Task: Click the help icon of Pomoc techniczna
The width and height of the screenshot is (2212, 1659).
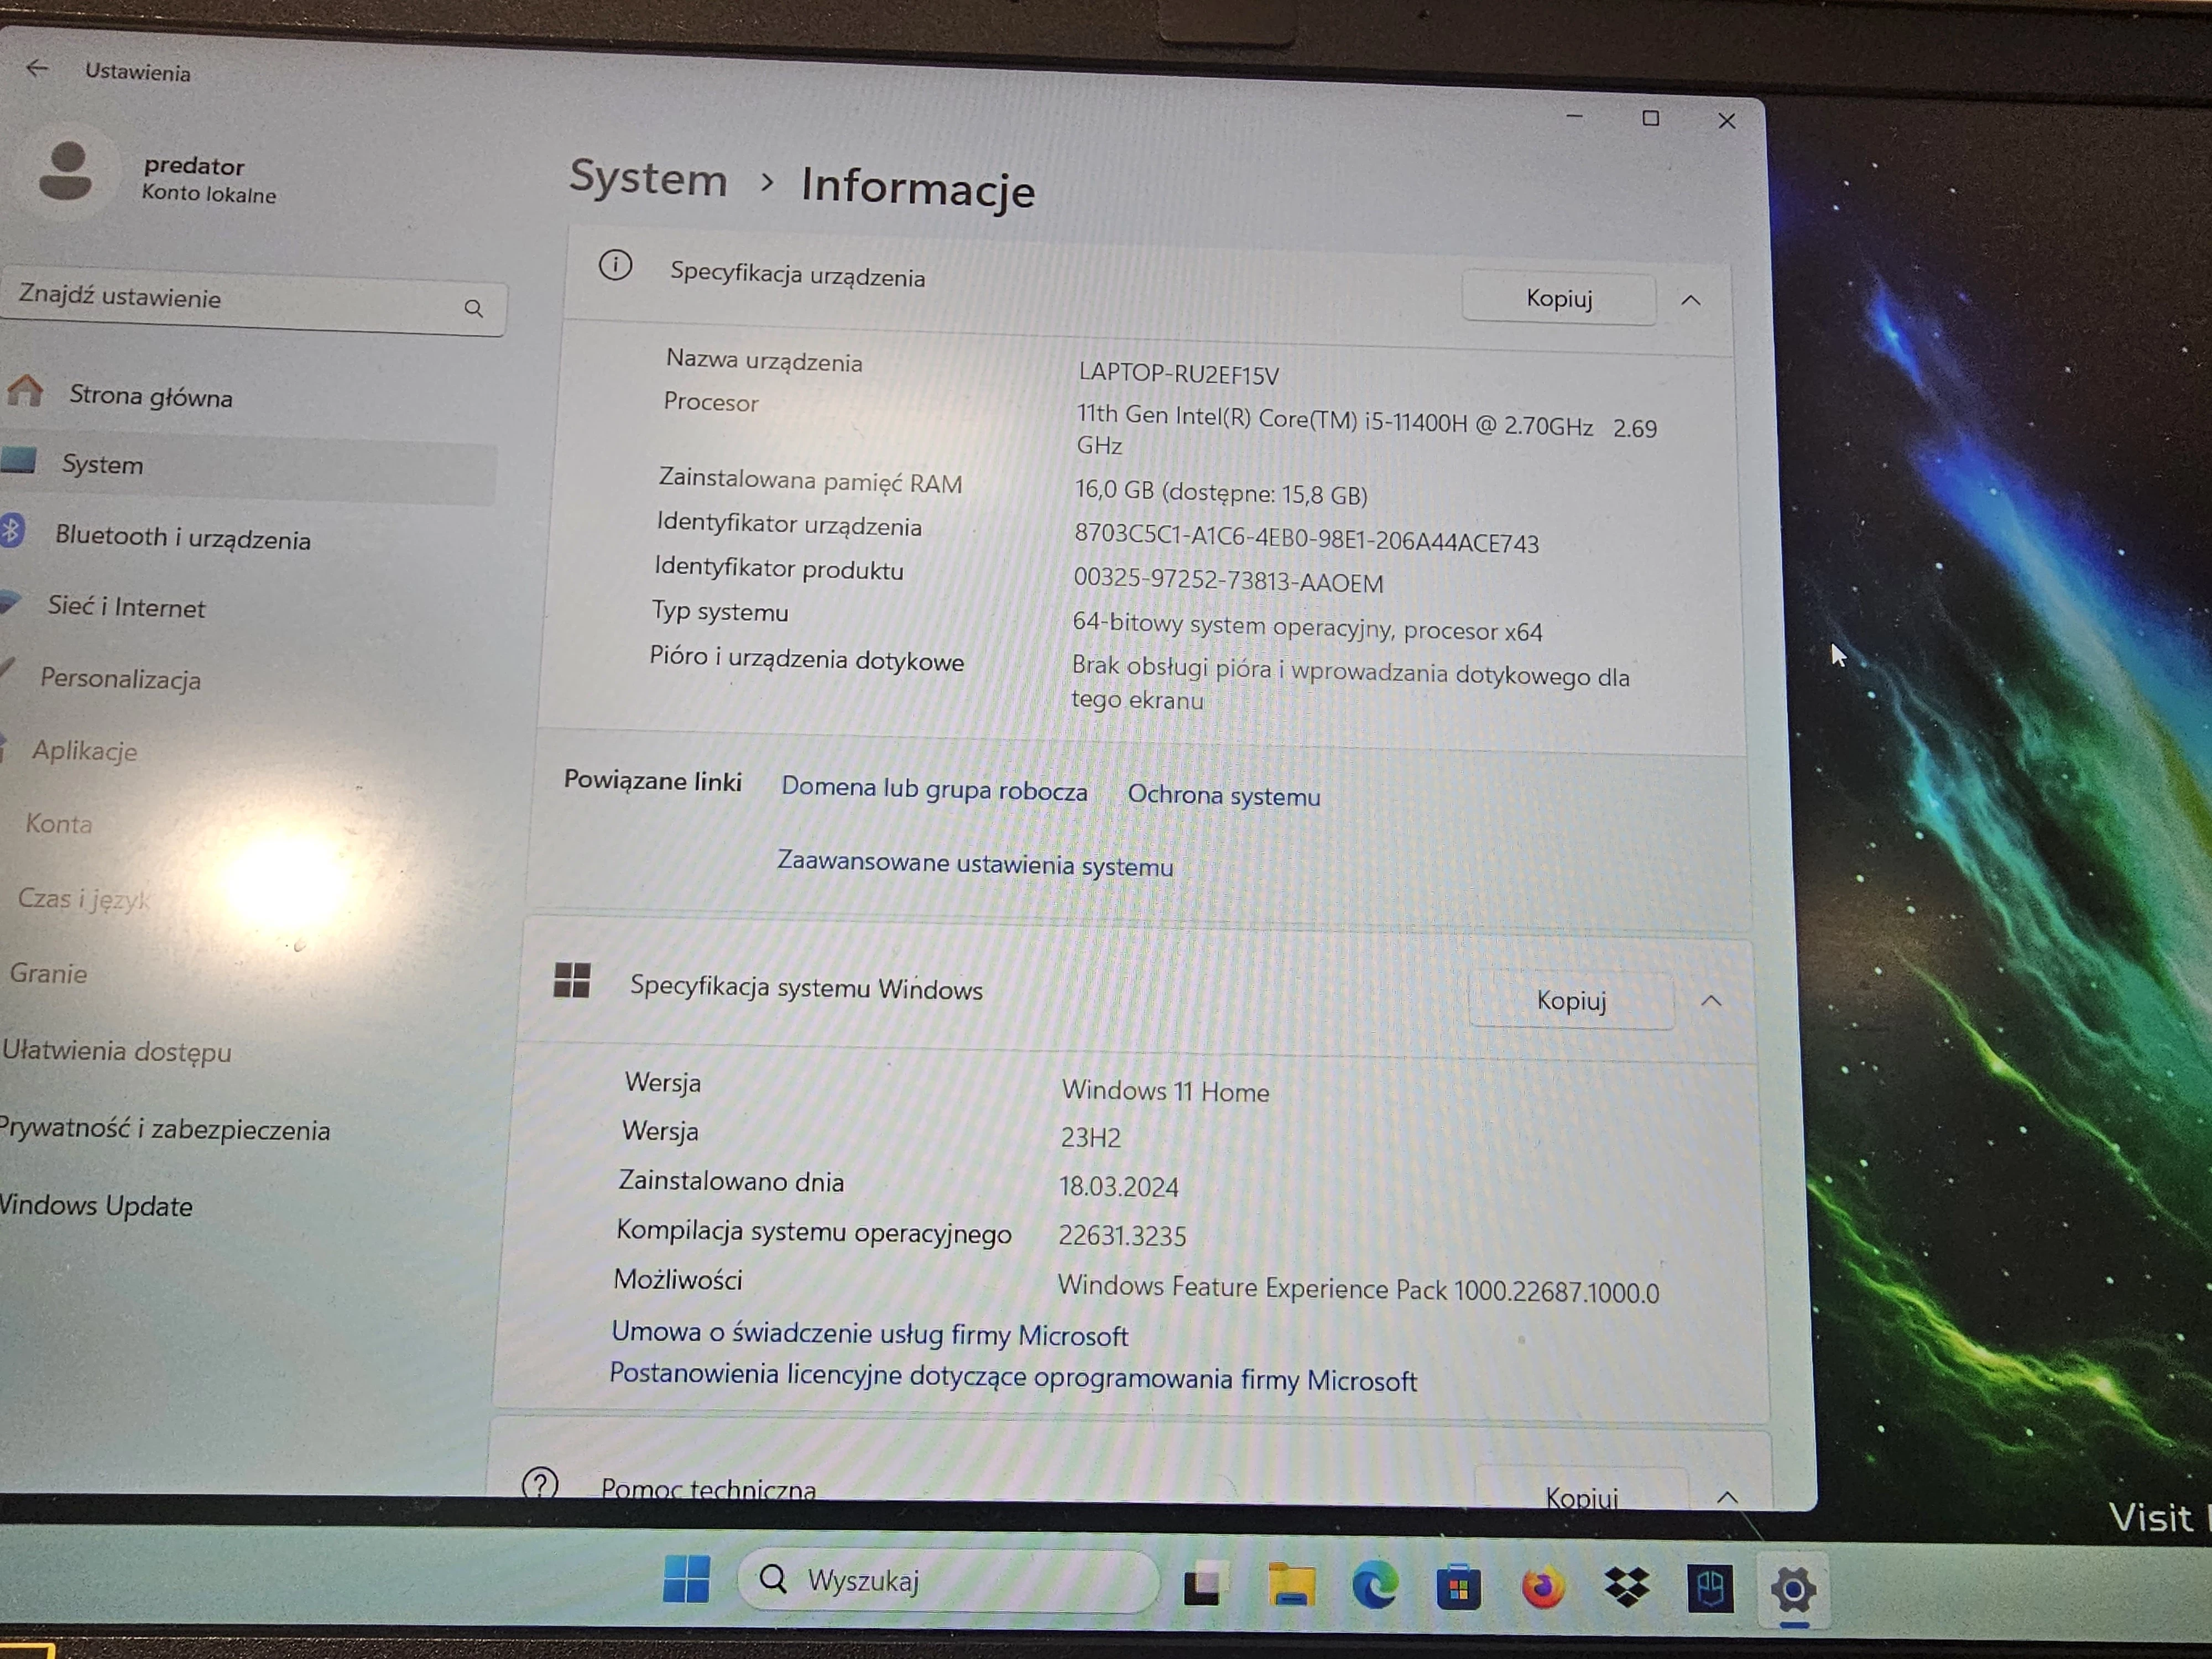Action: point(540,1484)
